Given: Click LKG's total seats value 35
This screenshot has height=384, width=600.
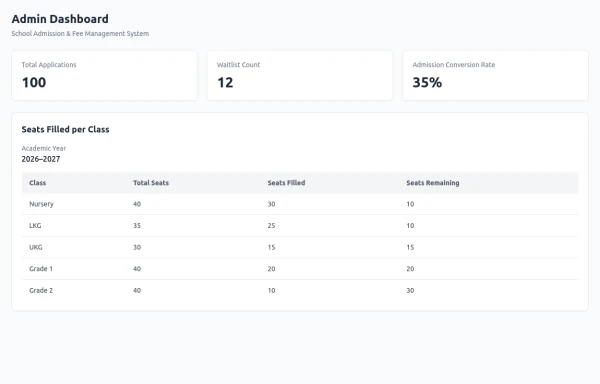Looking at the screenshot, I should point(137,226).
